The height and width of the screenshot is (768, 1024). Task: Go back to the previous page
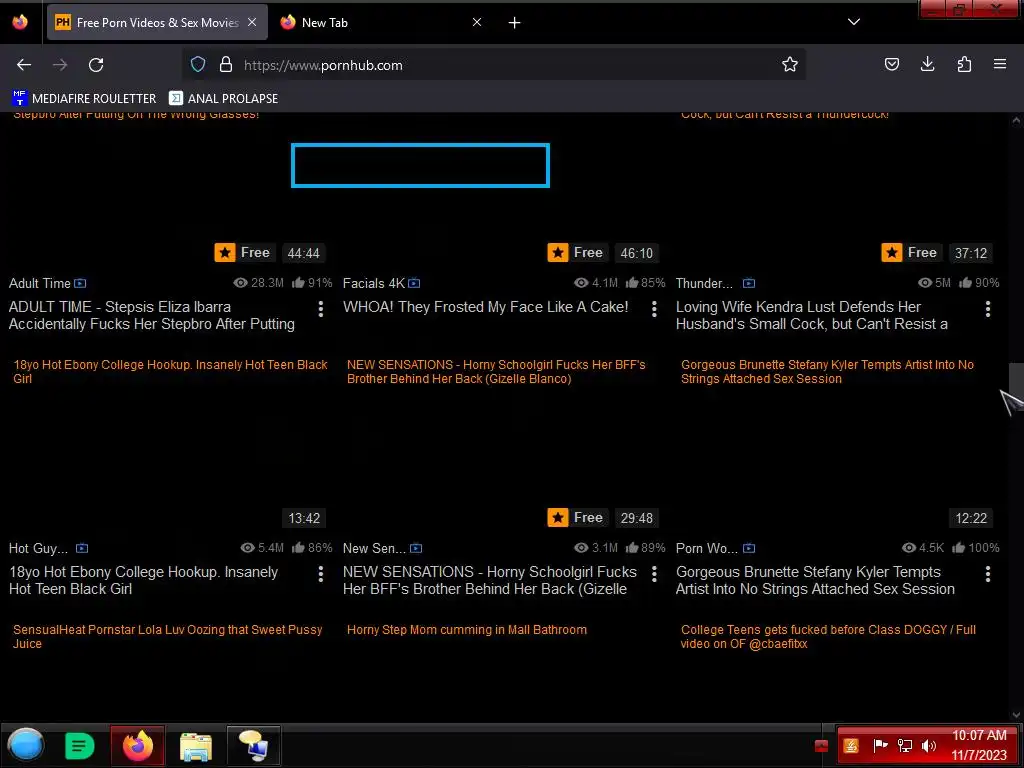pyautogui.click(x=24, y=65)
